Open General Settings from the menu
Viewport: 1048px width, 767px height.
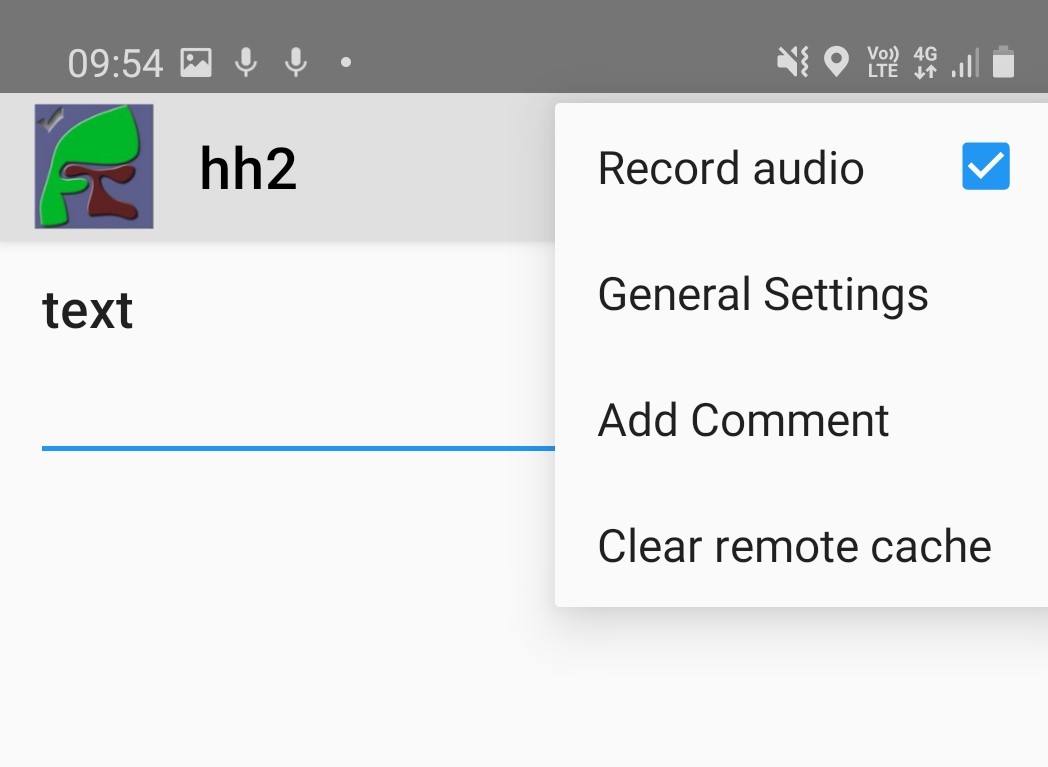(763, 294)
